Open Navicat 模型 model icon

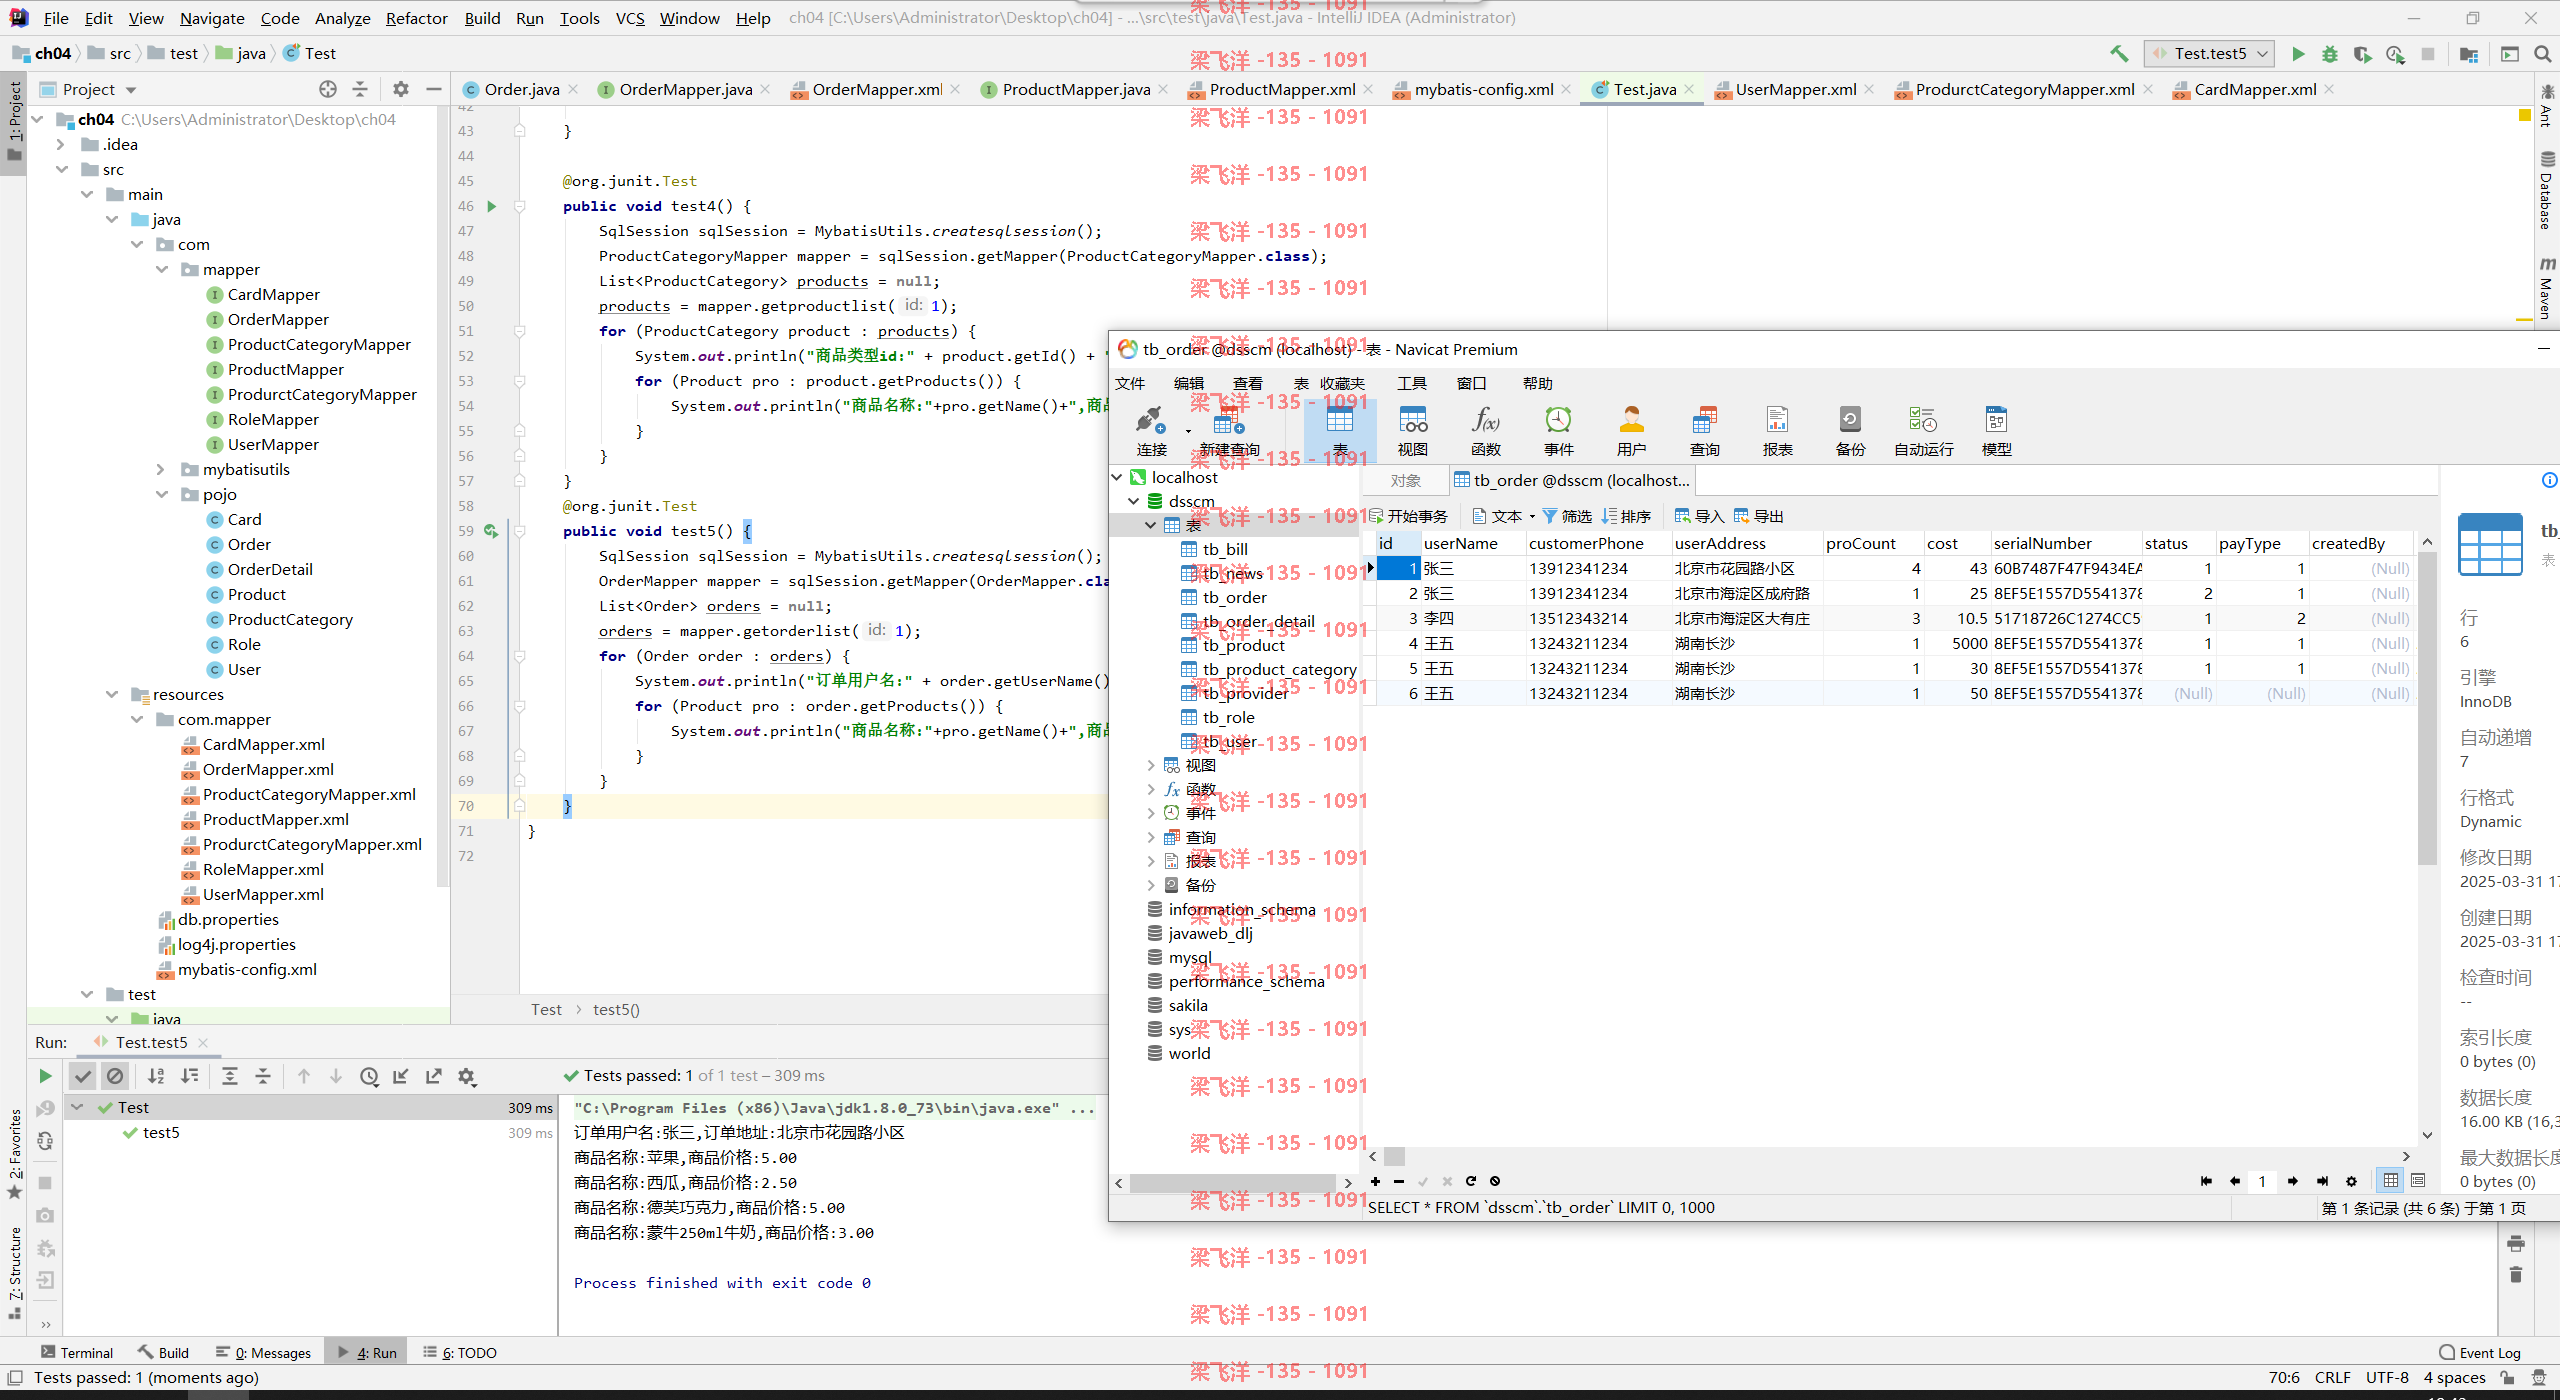pyautogui.click(x=1996, y=431)
